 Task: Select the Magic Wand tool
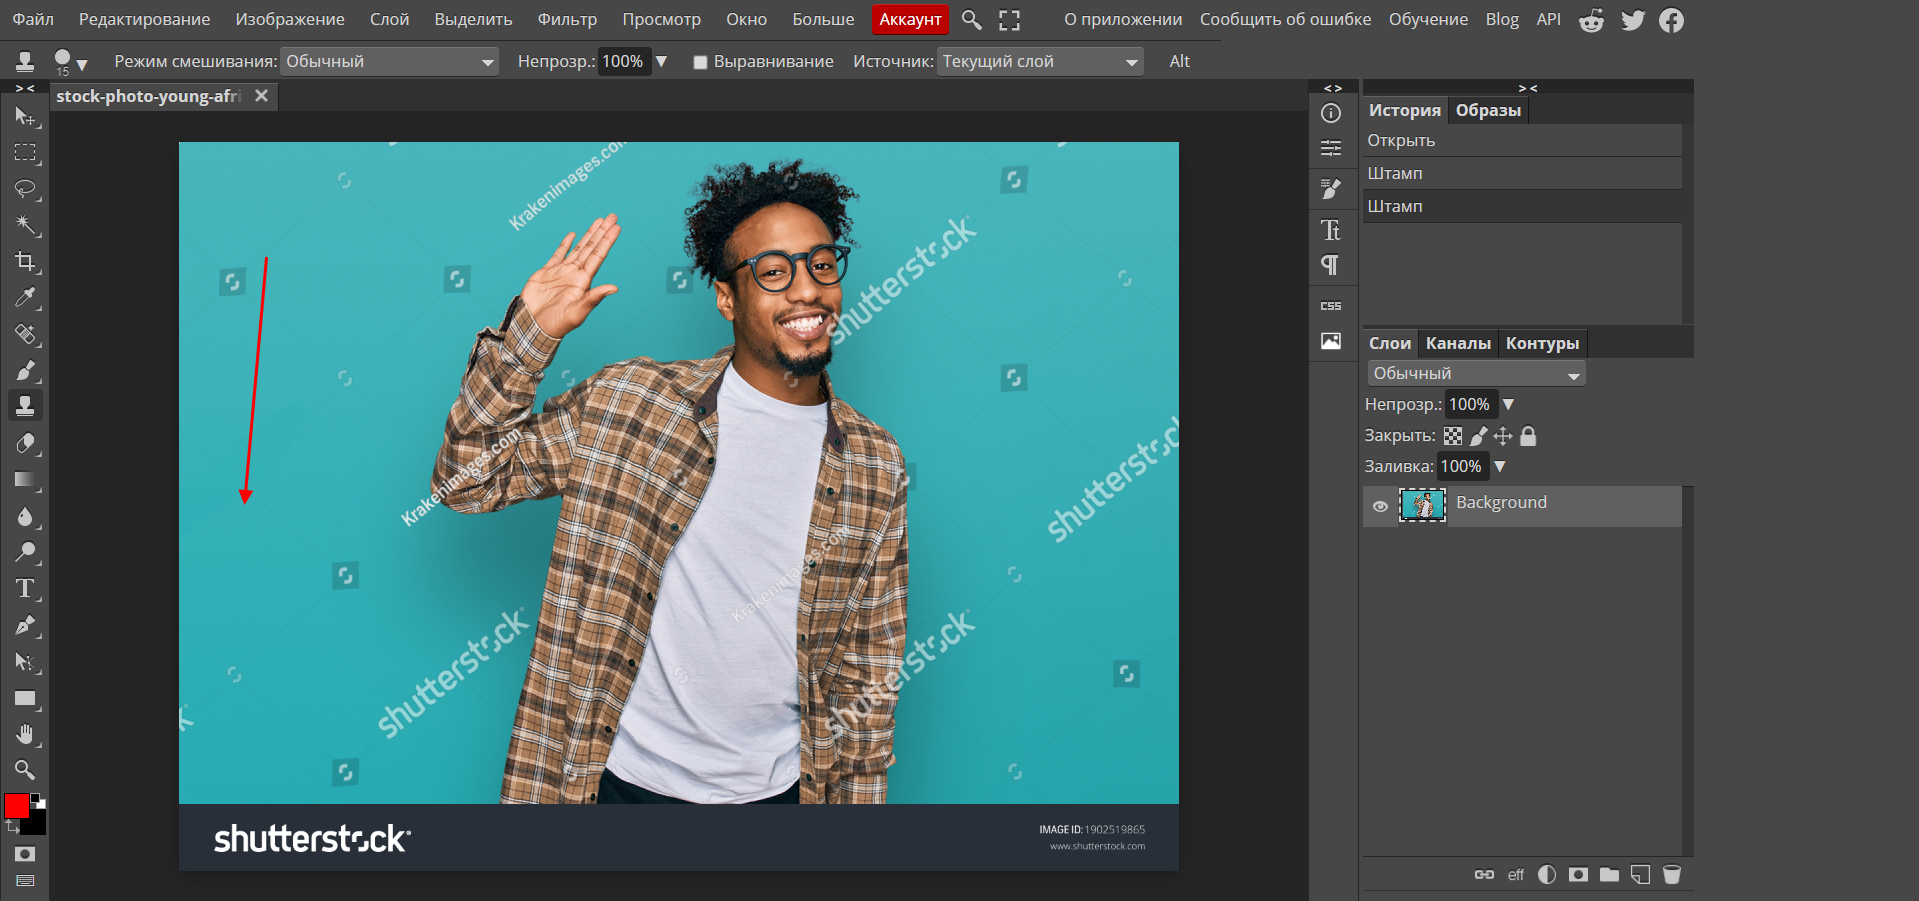(x=25, y=226)
